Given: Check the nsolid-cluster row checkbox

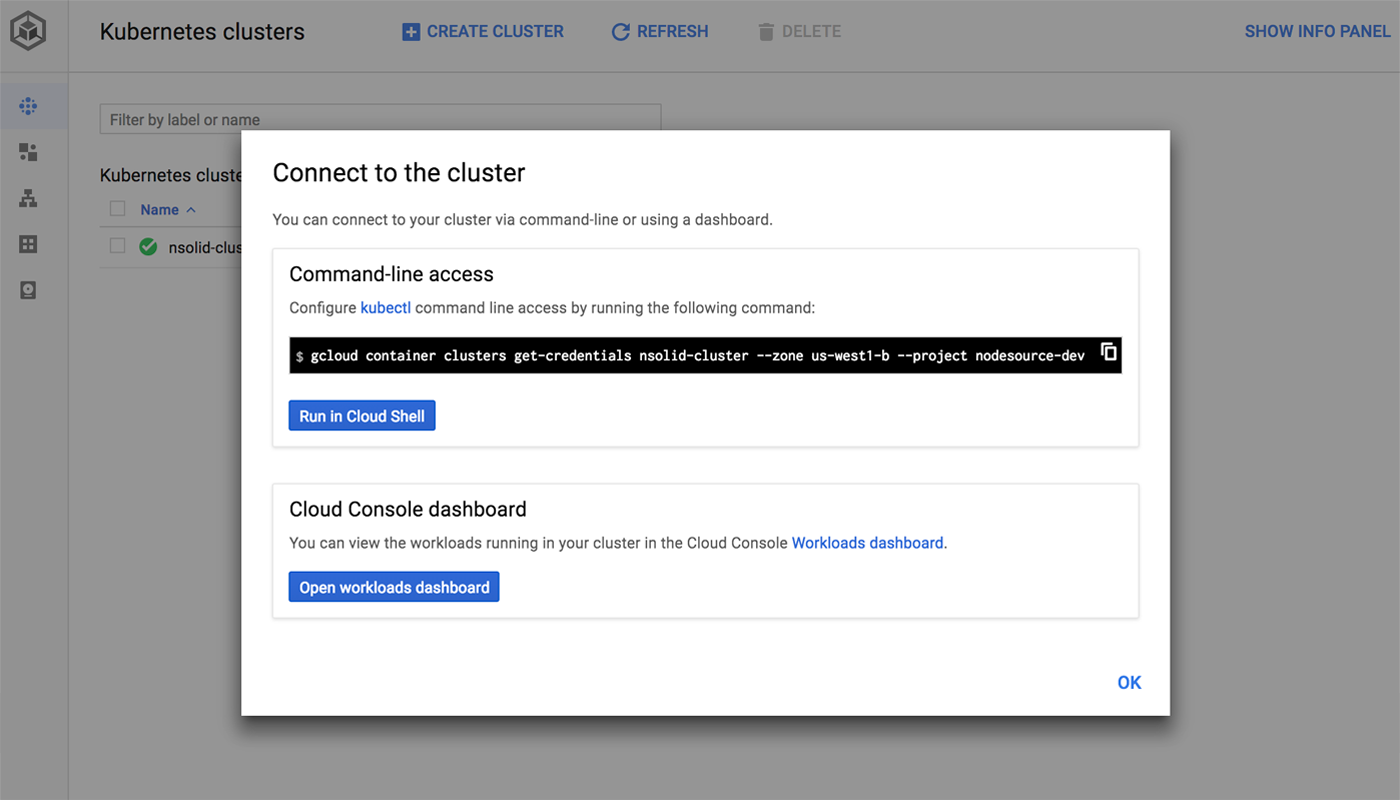Looking at the screenshot, I should (118, 246).
